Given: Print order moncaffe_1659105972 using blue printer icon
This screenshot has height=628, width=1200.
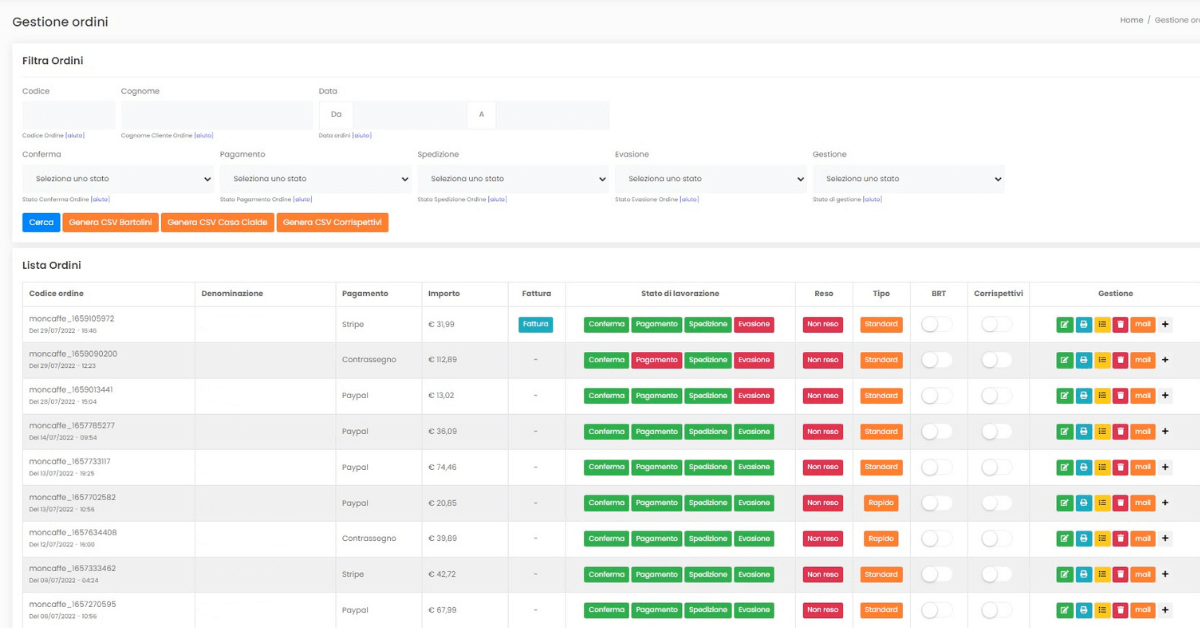Looking at the screenshot, I should pyautogui.click(x=1083, y=324).
